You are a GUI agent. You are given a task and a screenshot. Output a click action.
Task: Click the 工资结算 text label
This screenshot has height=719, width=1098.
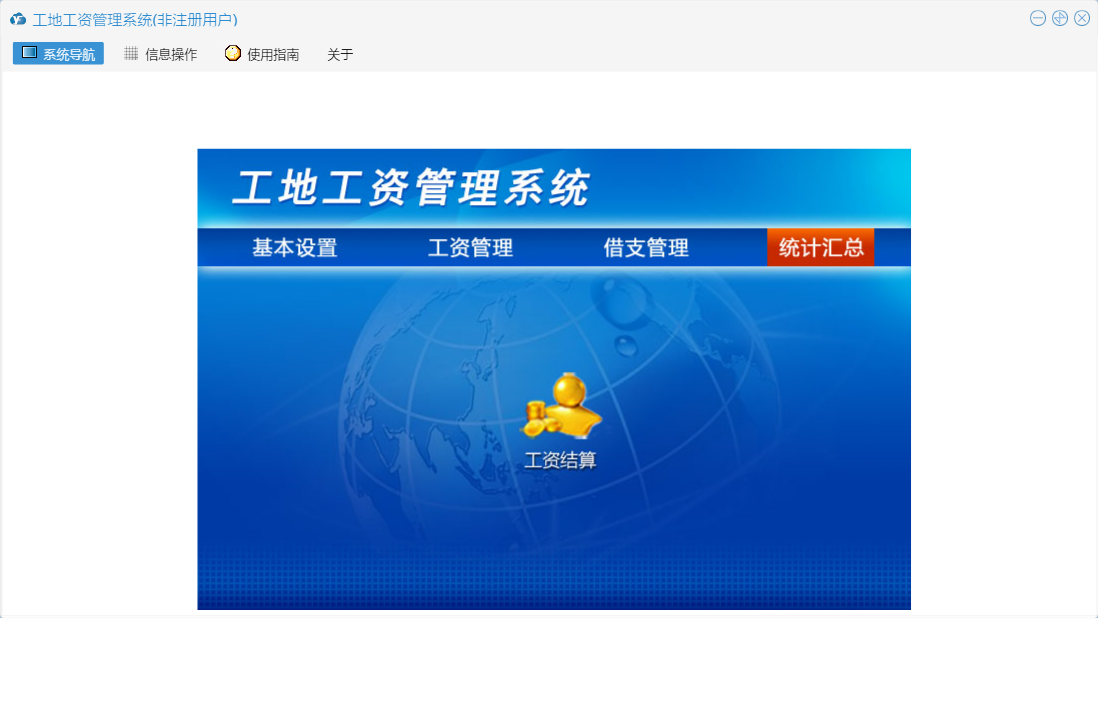tap(560, 460)
